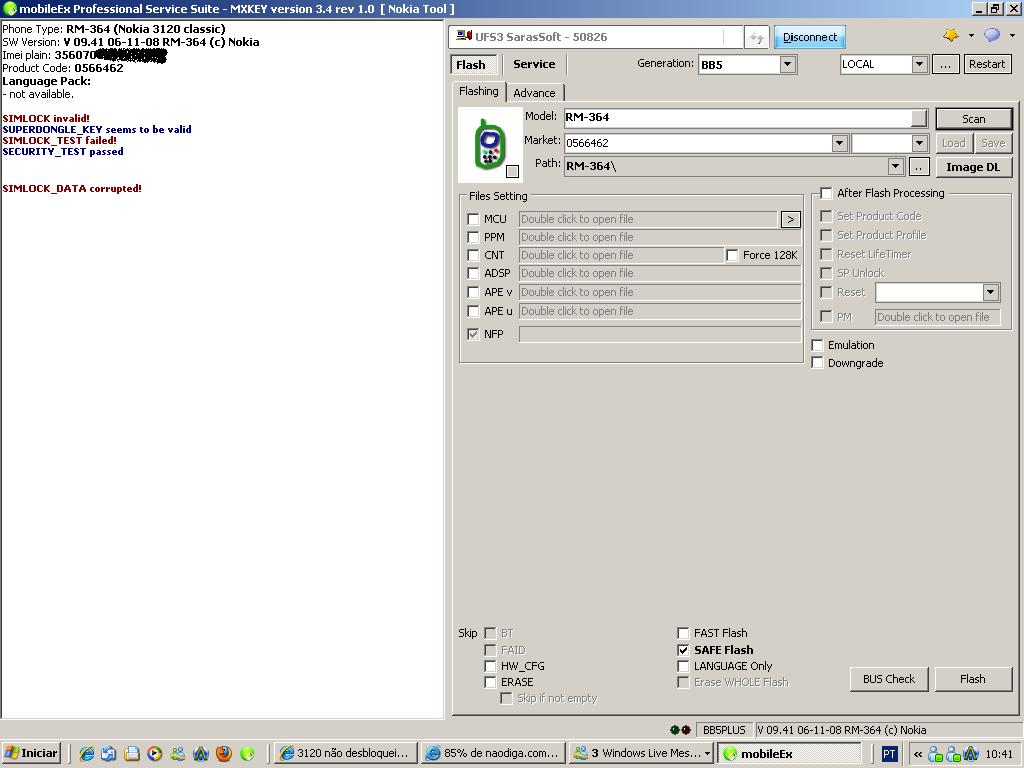Viewport: 1024px width, 768px height.
Task: Enable the CNT file checkbox
Action: coord(473,255)
